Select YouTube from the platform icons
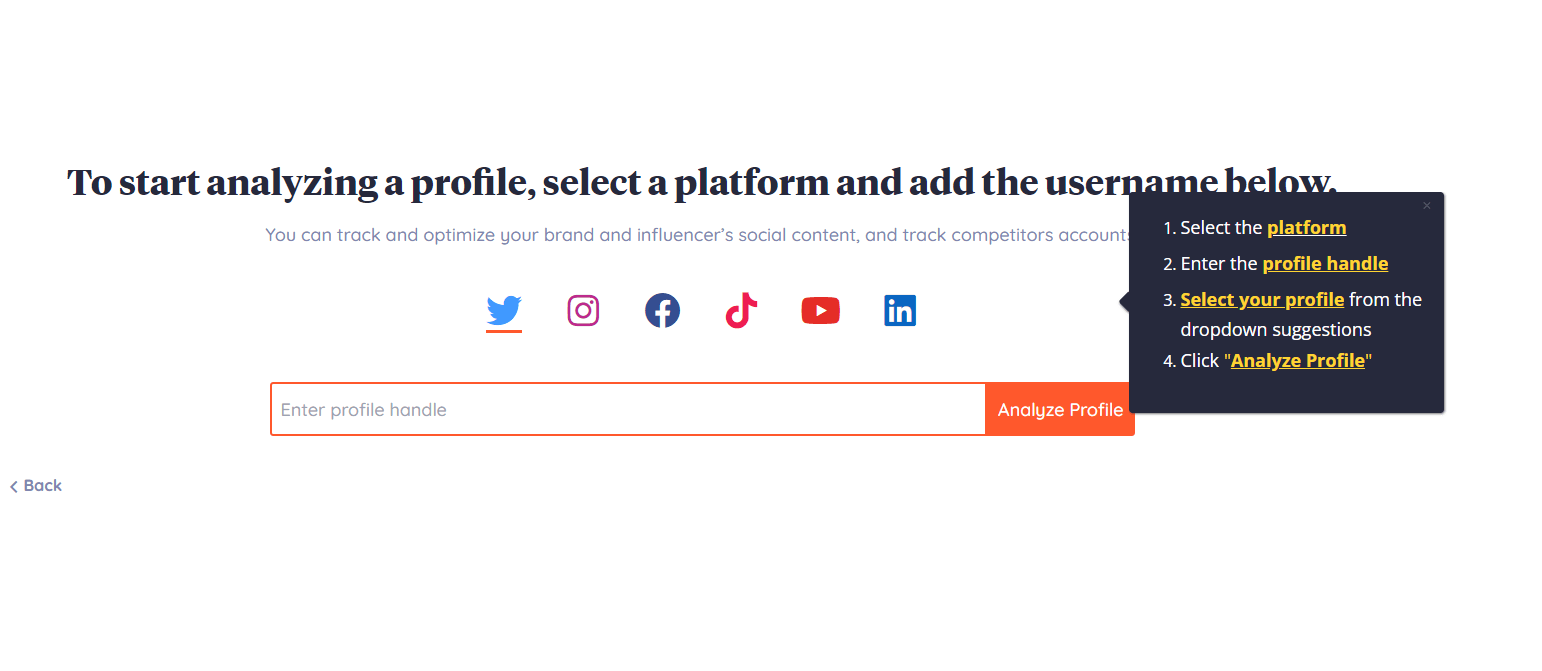 click(x=820, y=310)
